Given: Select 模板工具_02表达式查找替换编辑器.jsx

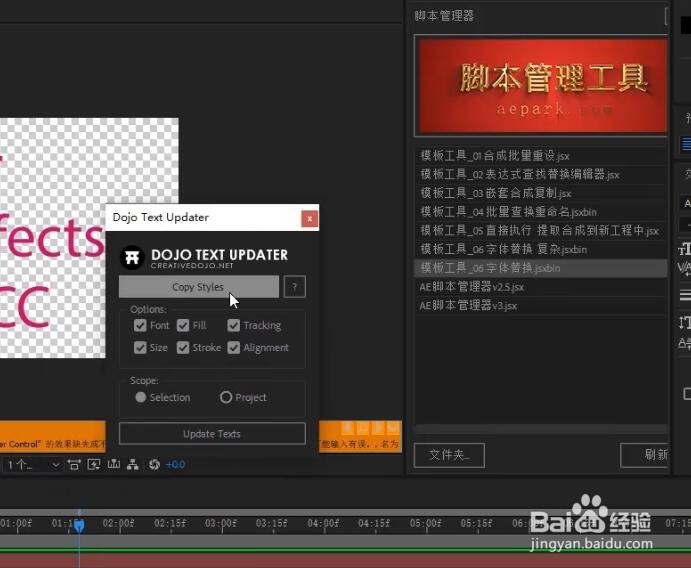Looking at the screenshot, I should coord(540,174).
